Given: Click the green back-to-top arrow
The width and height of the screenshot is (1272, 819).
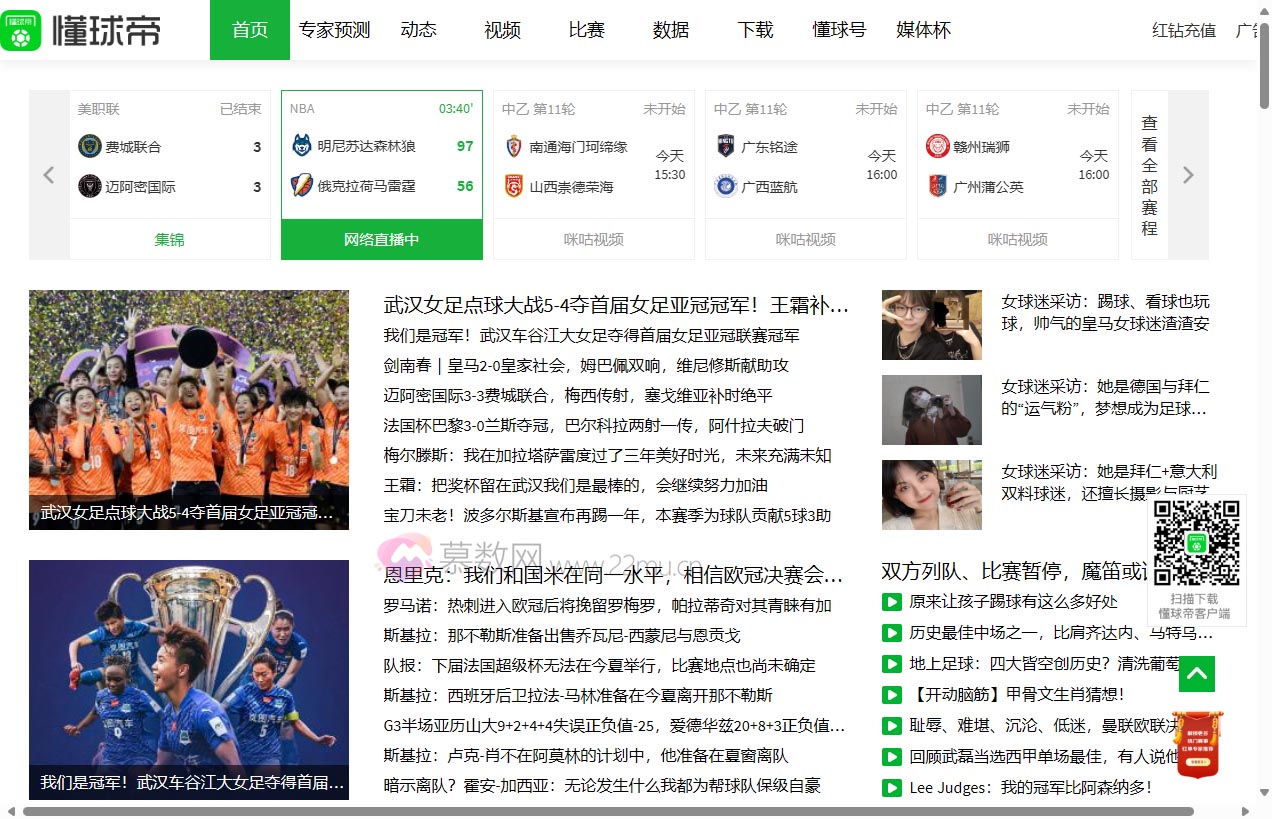Looking at the screenshot, I should click(x=1196, y=674).
